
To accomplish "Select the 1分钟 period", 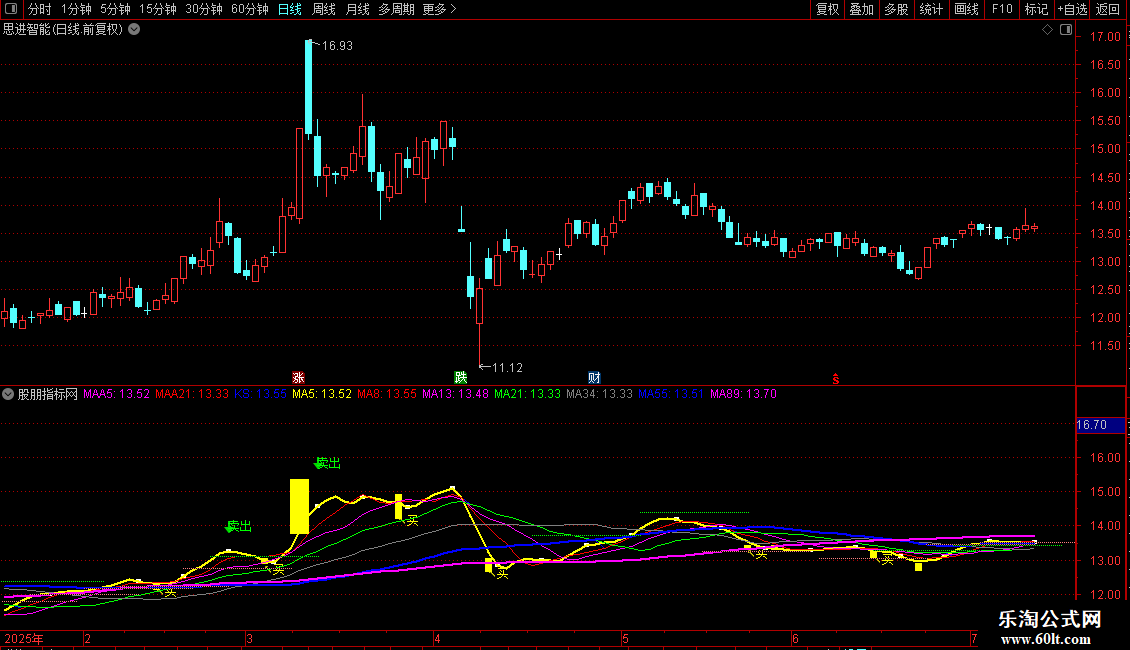I will click(76, 9).
